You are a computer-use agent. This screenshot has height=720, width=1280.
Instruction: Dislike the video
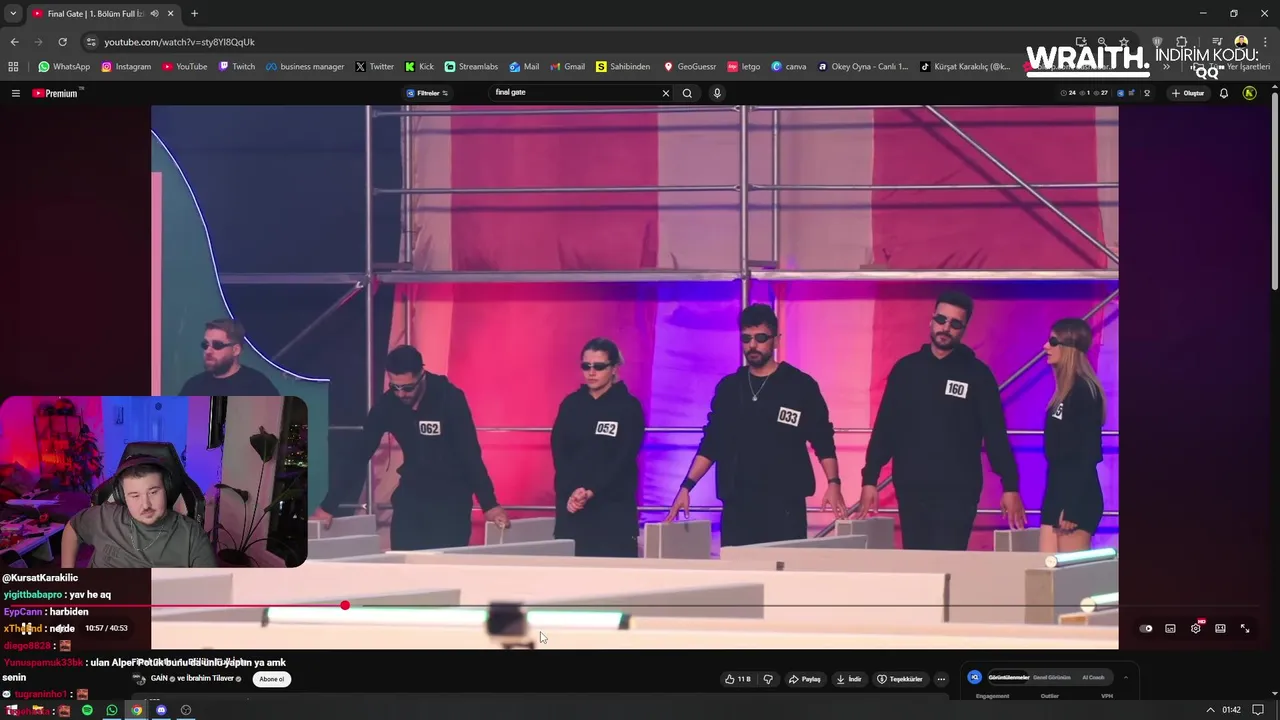point(768,679)
